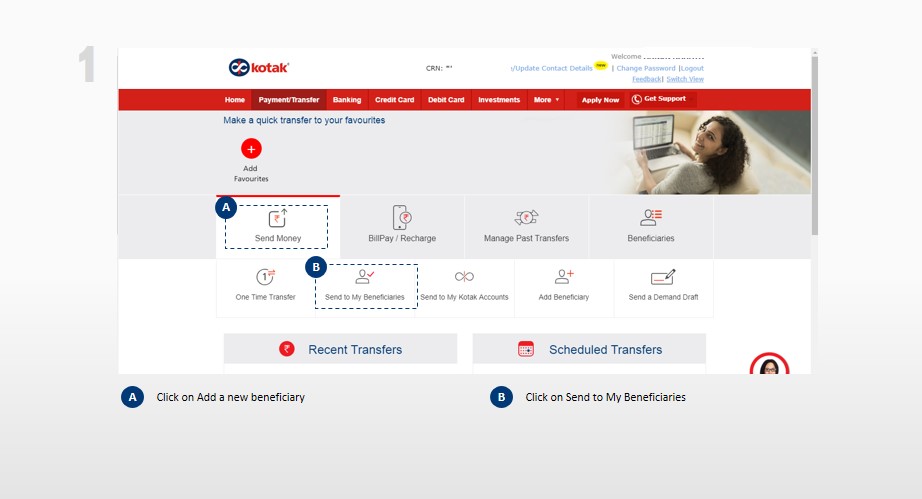Open the Send Money option
Viewport: 922px width, 499px height.
[x=278, y=226]
